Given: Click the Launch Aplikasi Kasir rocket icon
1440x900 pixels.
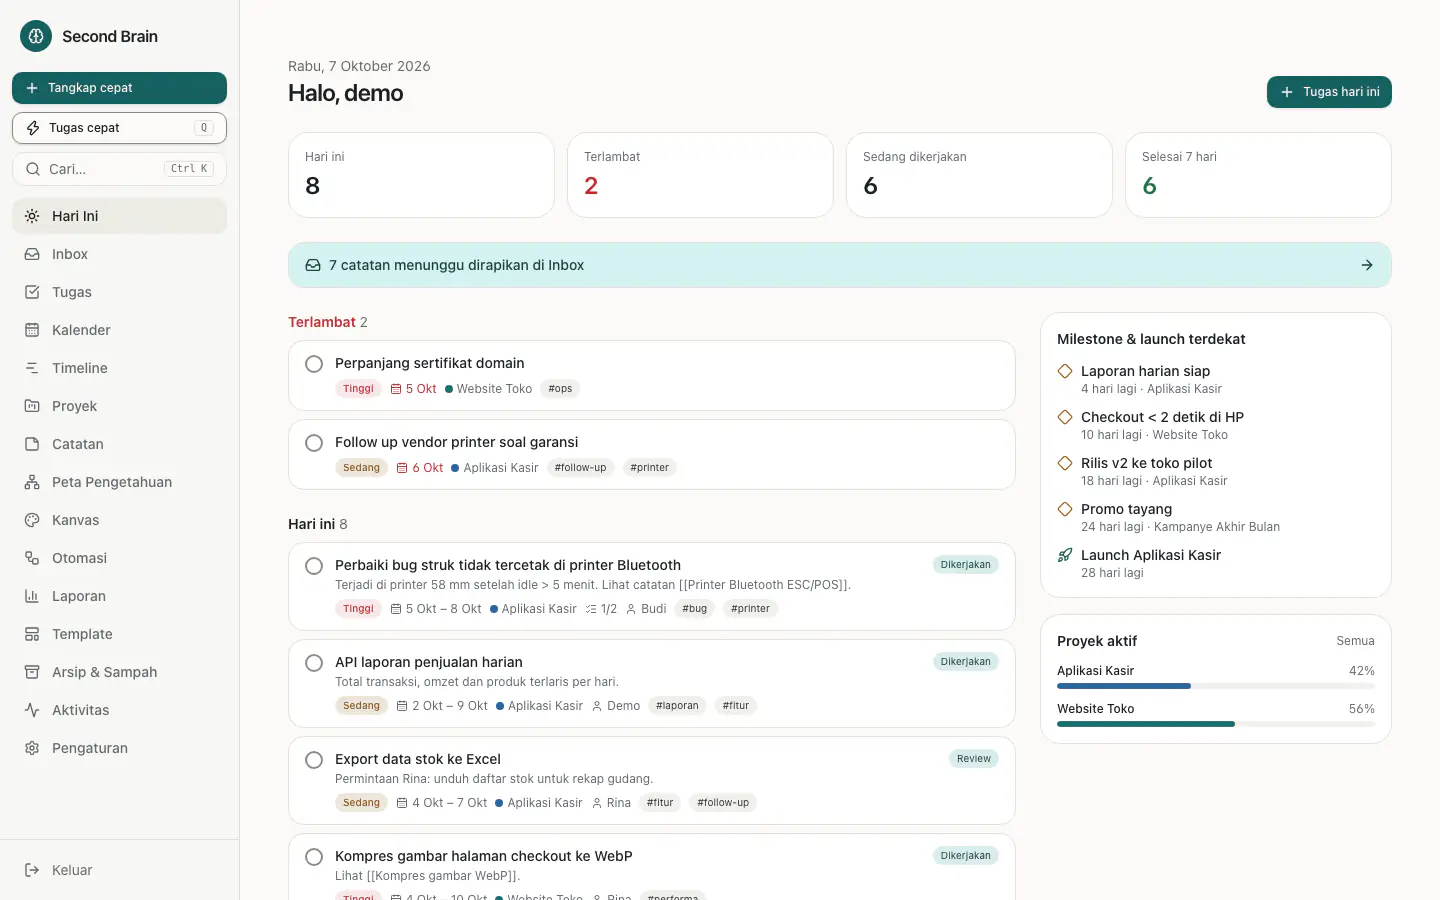Looking at the screenshot, I should tap(1065, 555).
